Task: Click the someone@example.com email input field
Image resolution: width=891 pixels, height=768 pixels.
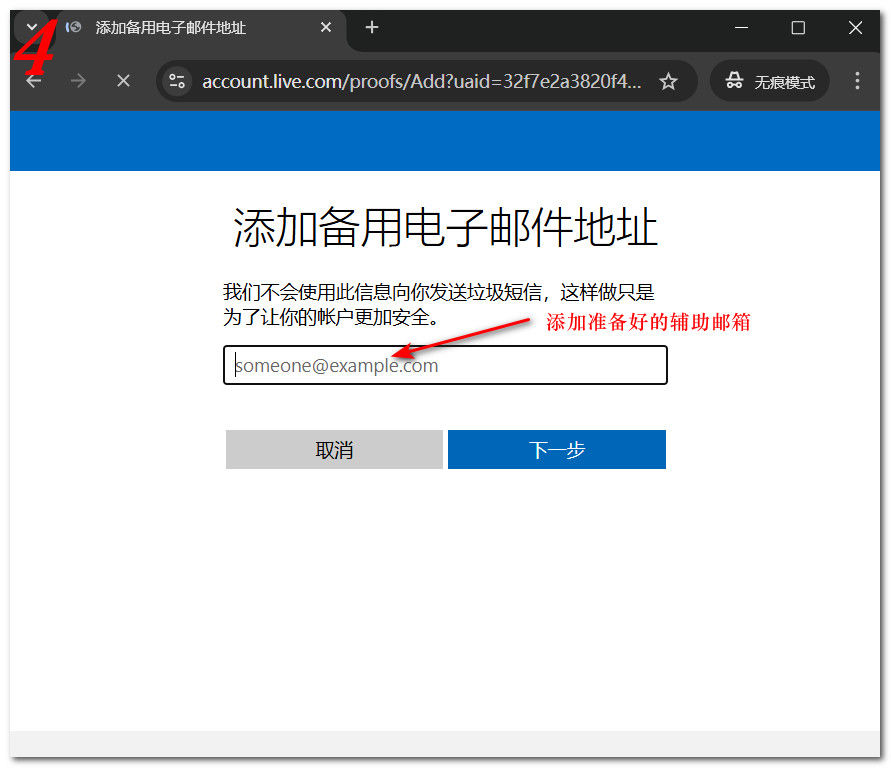Action: pyautogui.click(x=445, y=365)
